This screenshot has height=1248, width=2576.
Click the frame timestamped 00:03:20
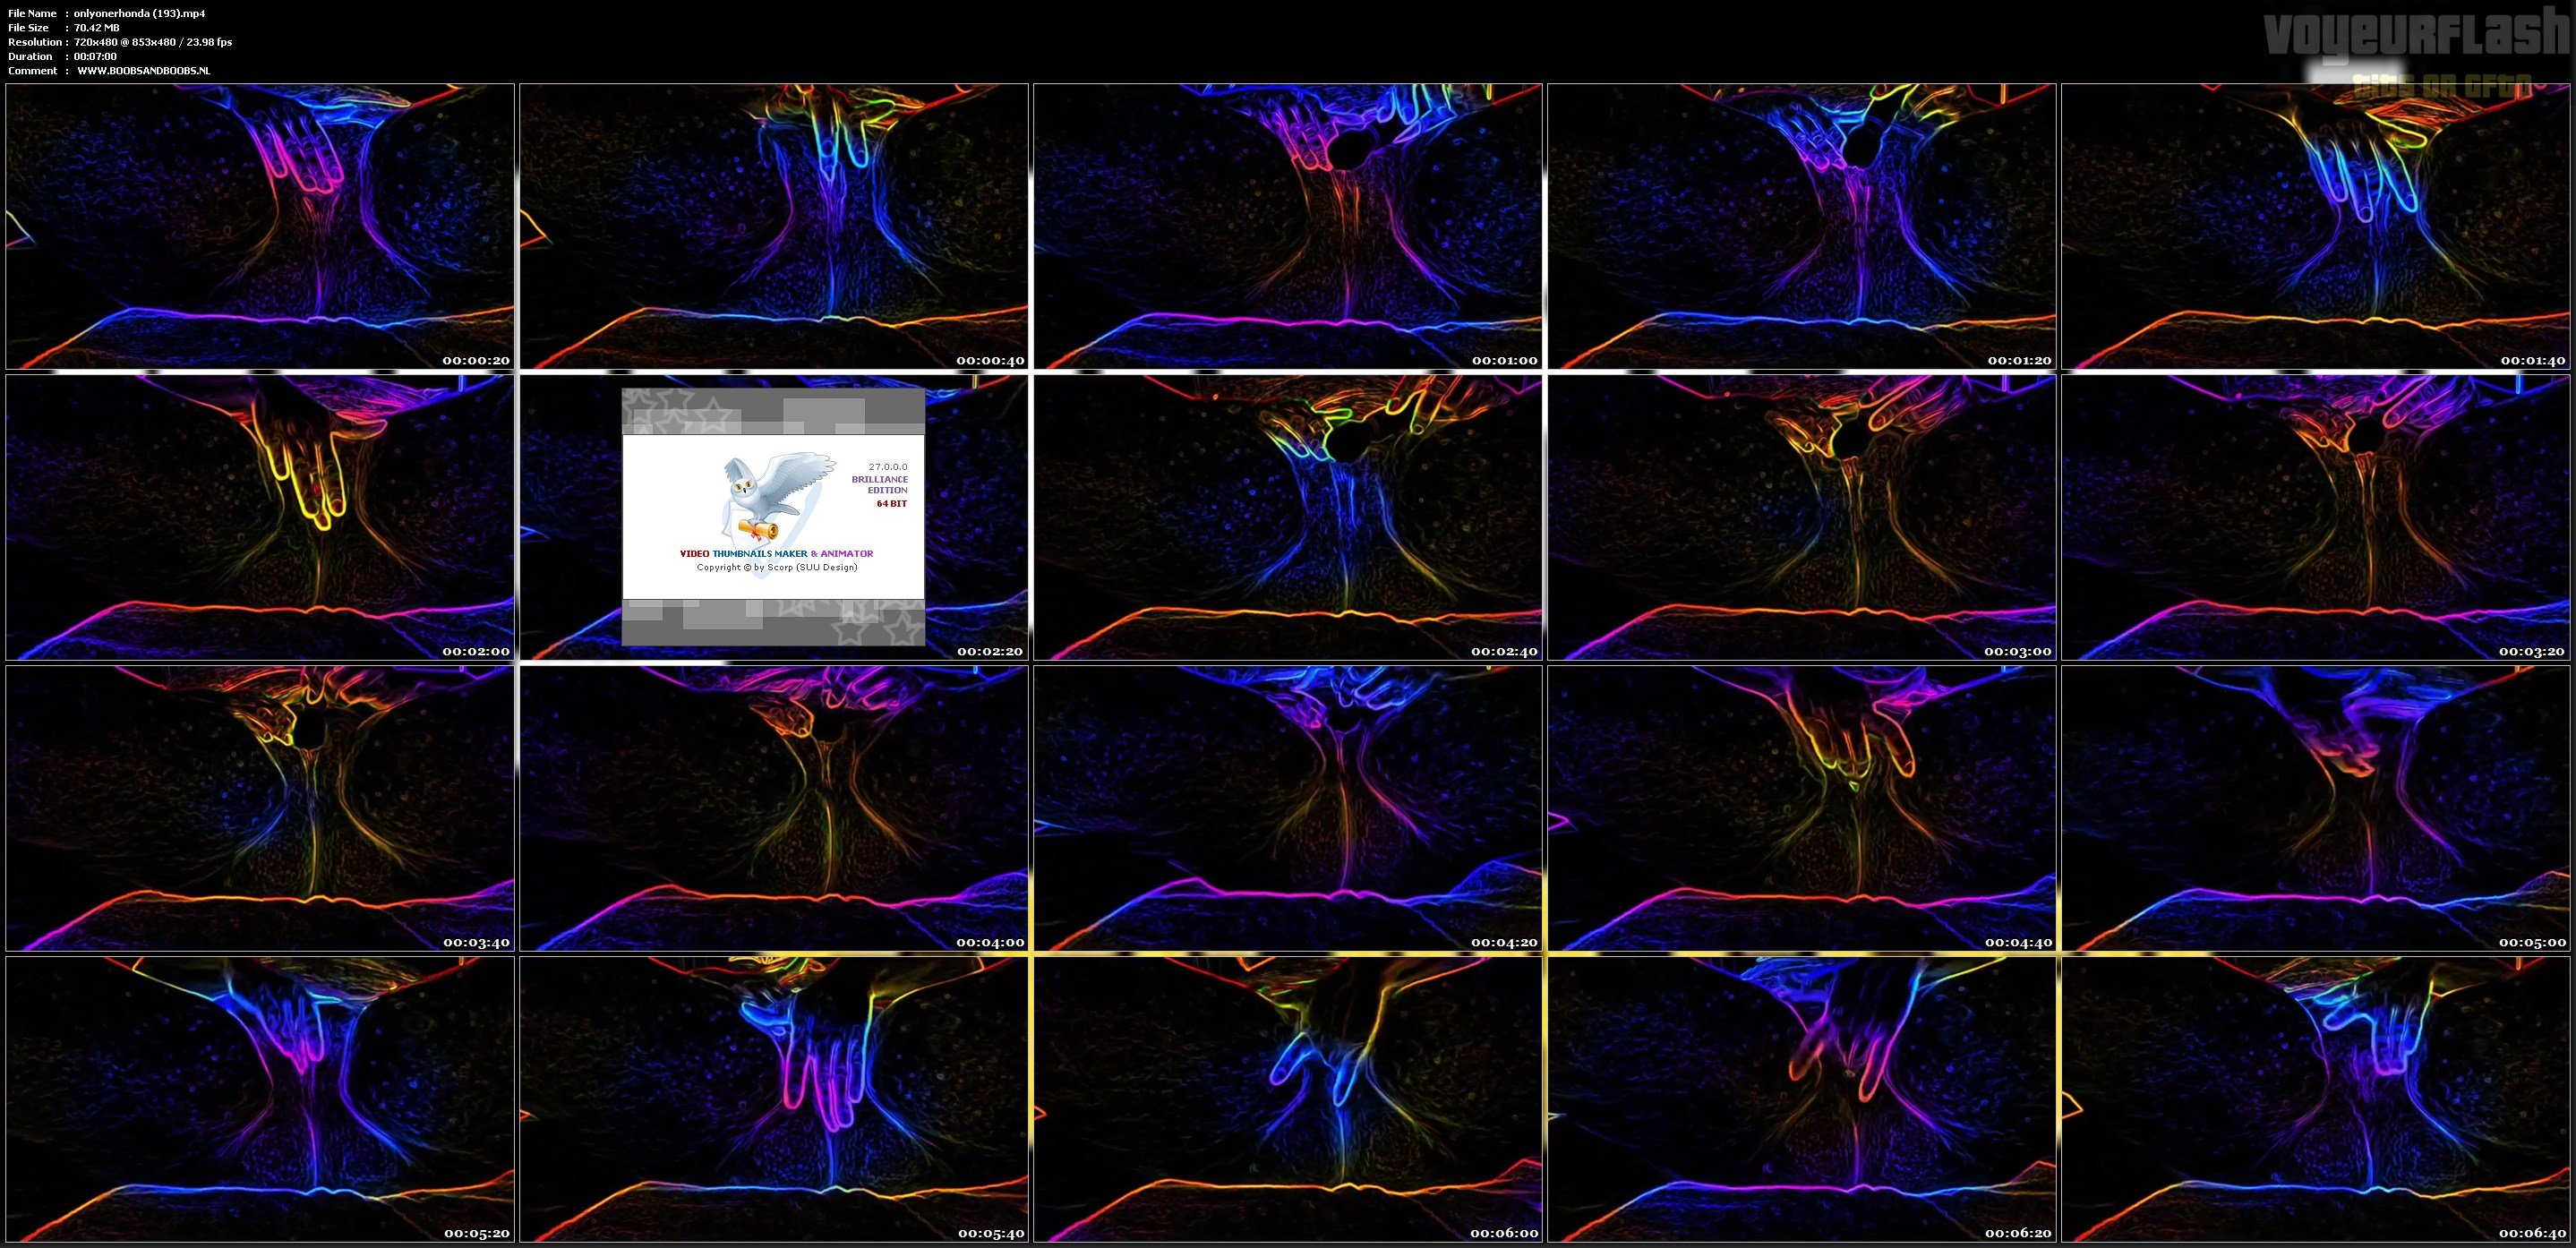[x=2315, y=517]
